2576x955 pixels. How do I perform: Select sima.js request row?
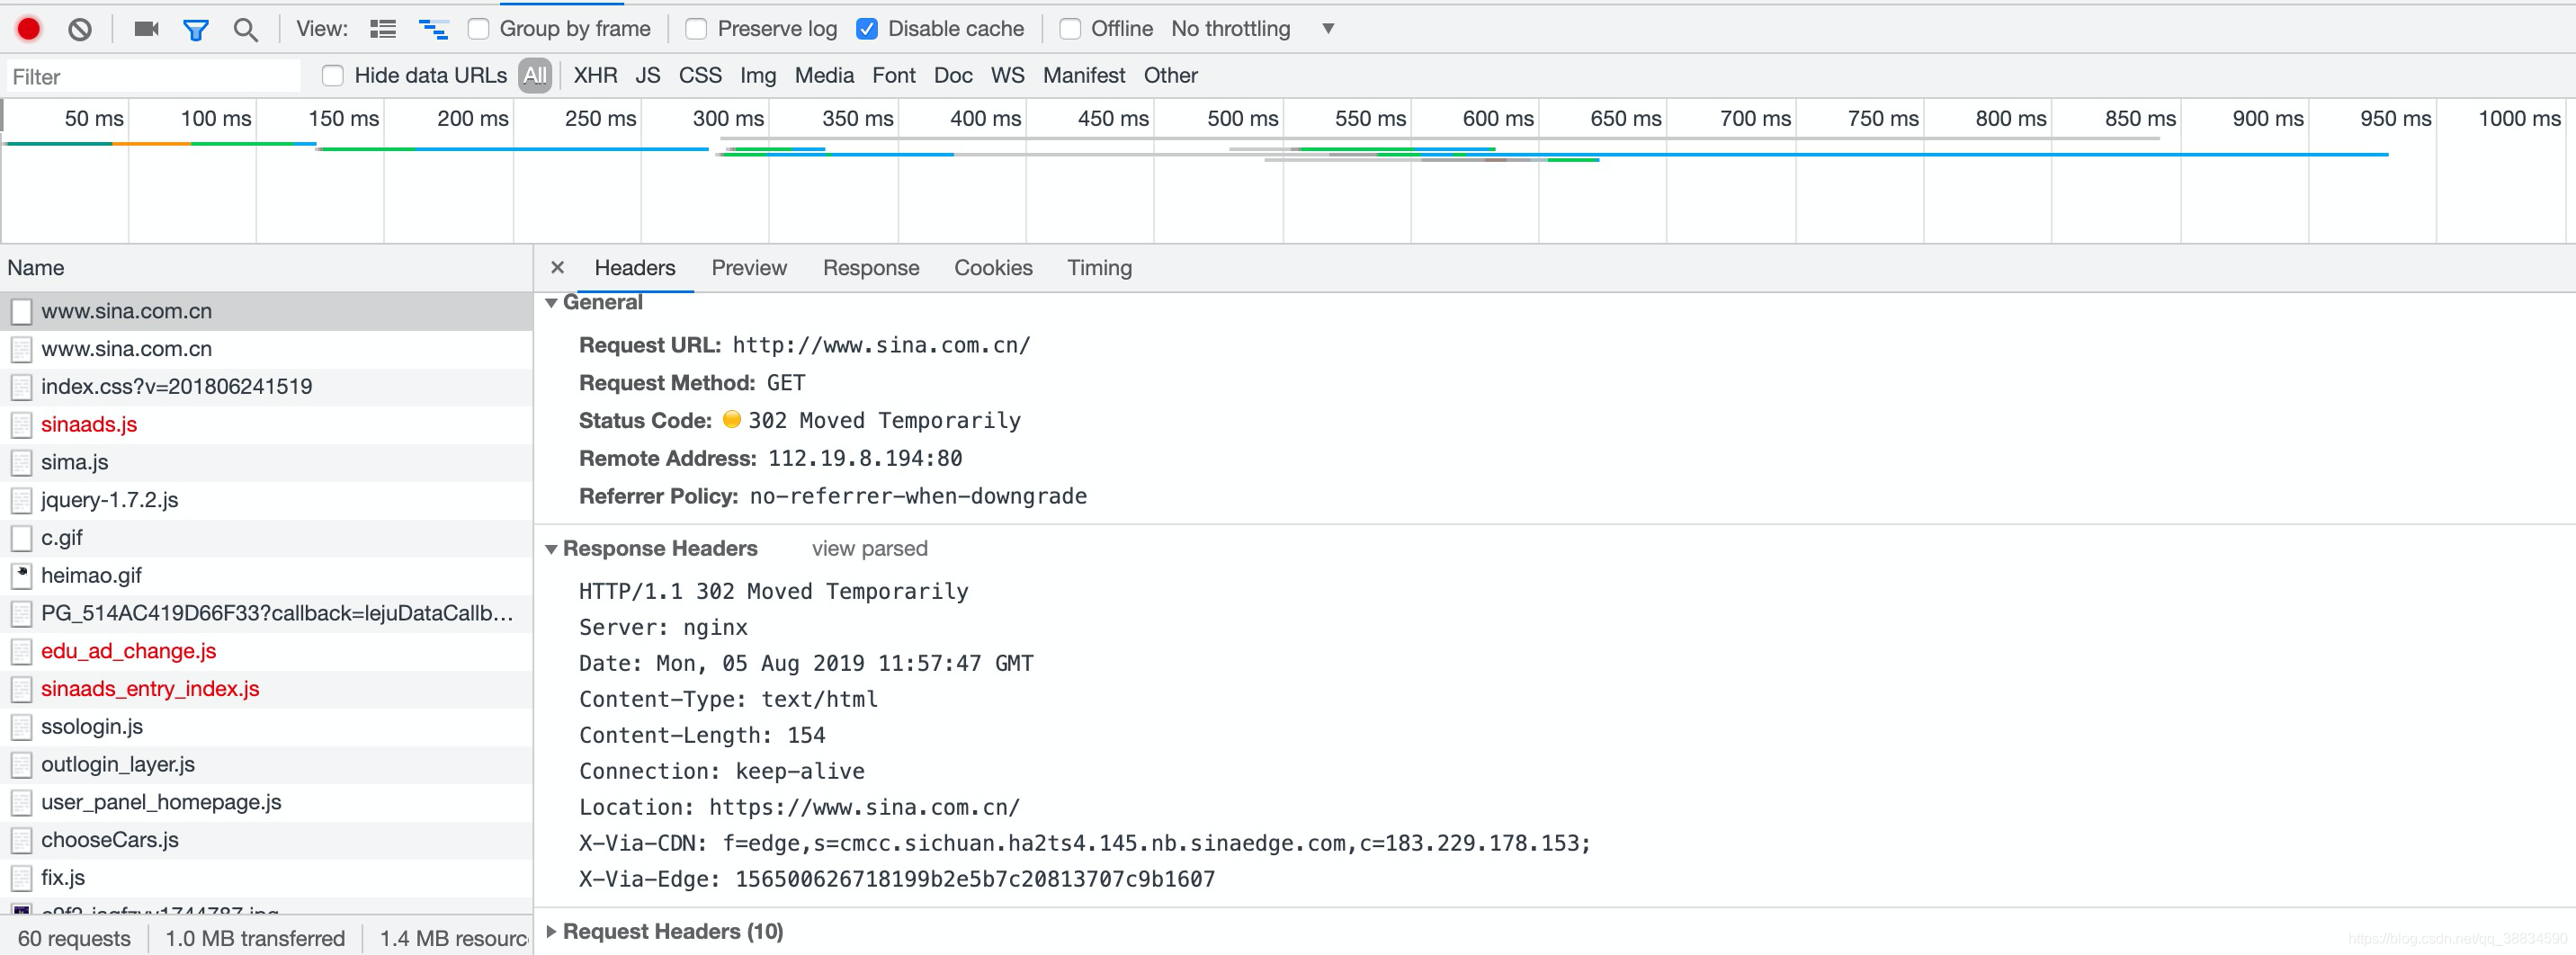pyautogui.click(x=266, y=463)
